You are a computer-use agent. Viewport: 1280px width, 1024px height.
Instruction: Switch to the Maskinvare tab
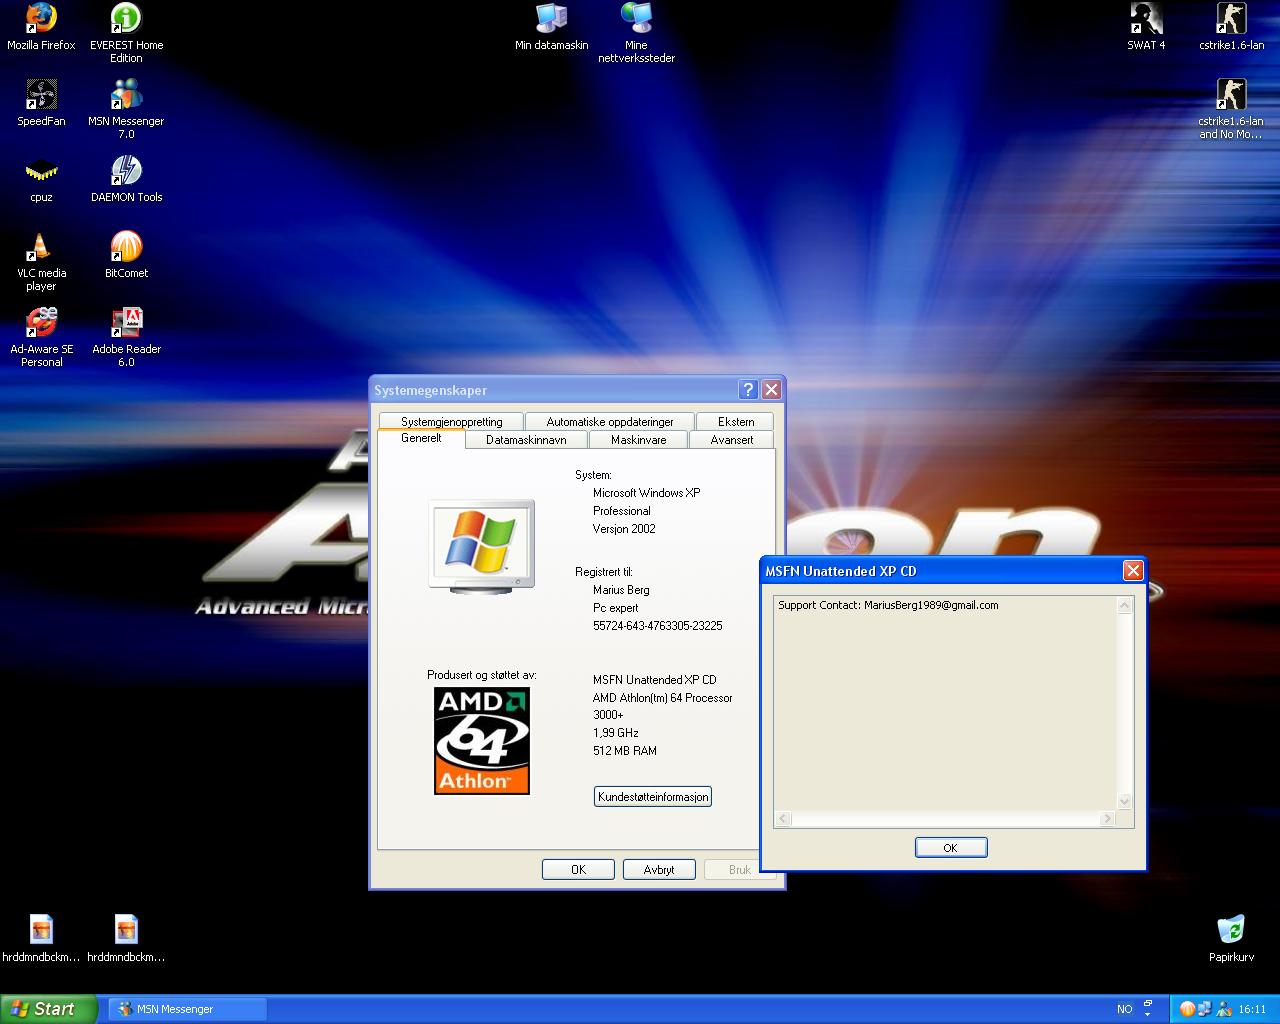click(x=638, y=440)
